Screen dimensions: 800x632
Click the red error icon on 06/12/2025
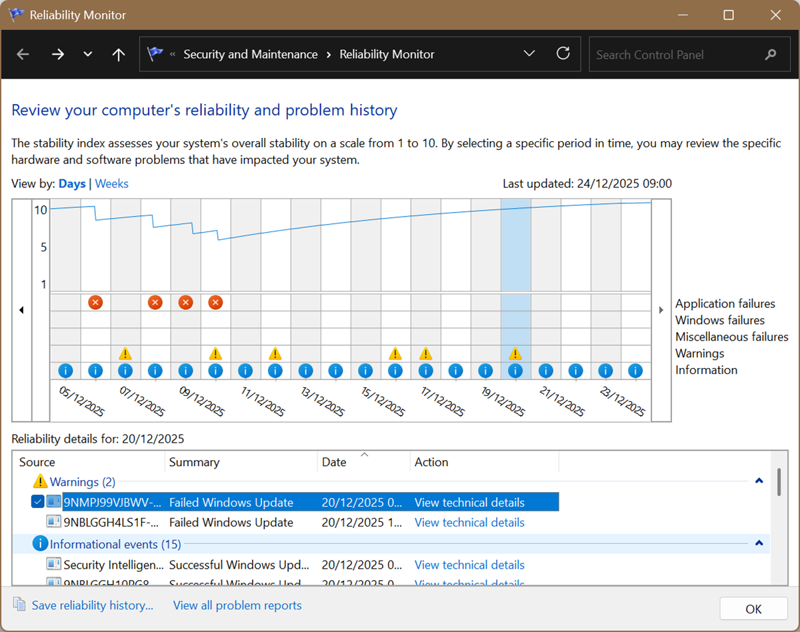tap(96, 302)
